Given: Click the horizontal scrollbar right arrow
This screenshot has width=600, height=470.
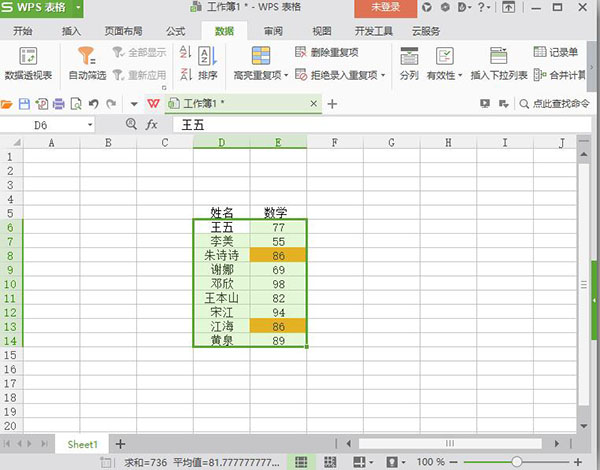Looking at the screenshot, I should 556,444.
